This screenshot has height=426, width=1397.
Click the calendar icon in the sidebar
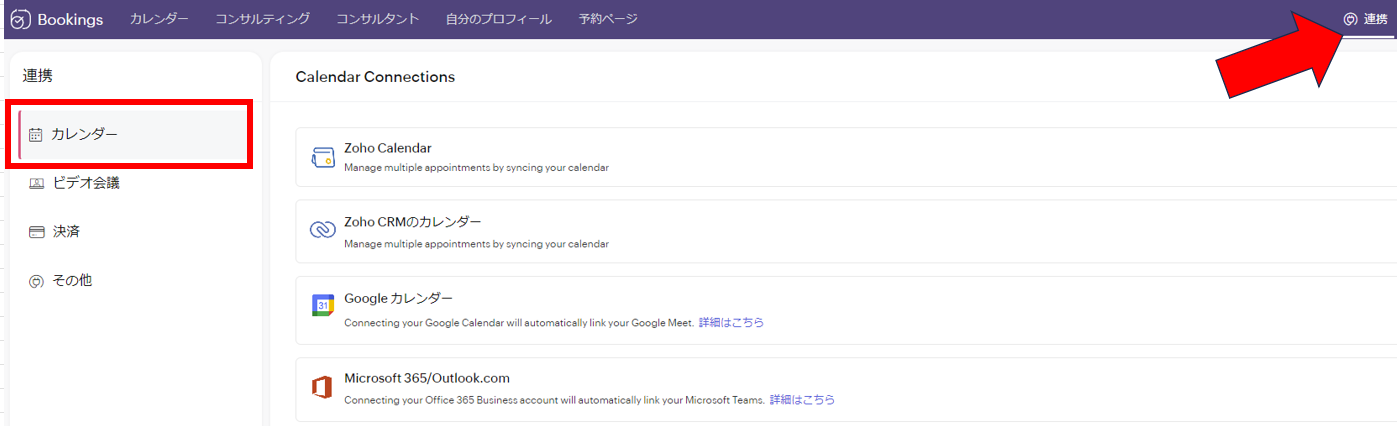coord(36,134)
